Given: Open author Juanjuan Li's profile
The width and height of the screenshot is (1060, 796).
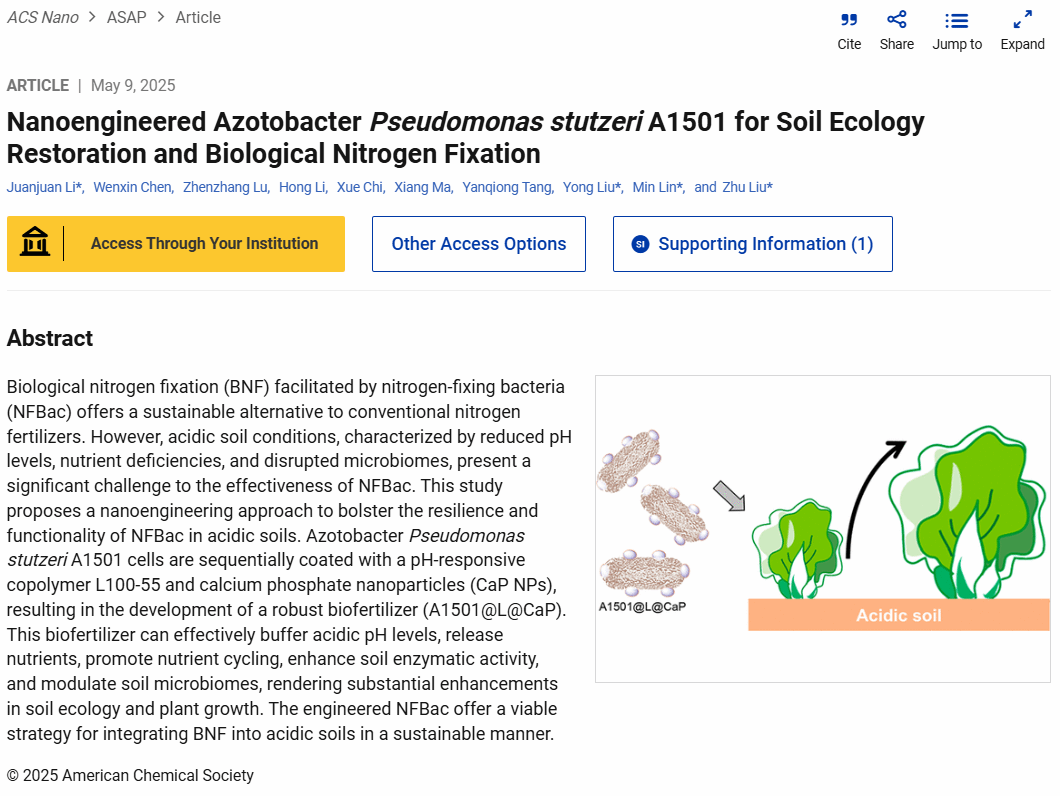Looking at the screenshot, I should (x=43, y=187).
